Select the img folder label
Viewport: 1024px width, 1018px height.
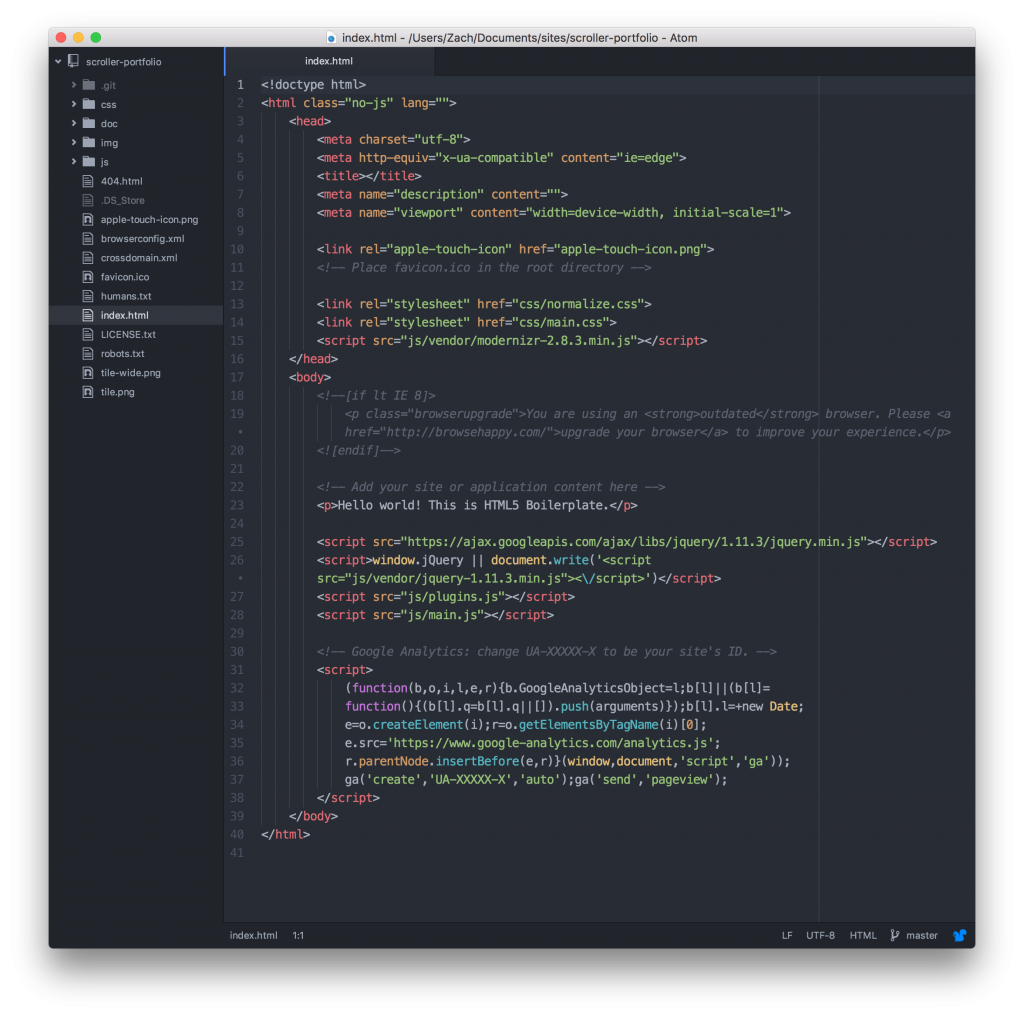(109, 142)
